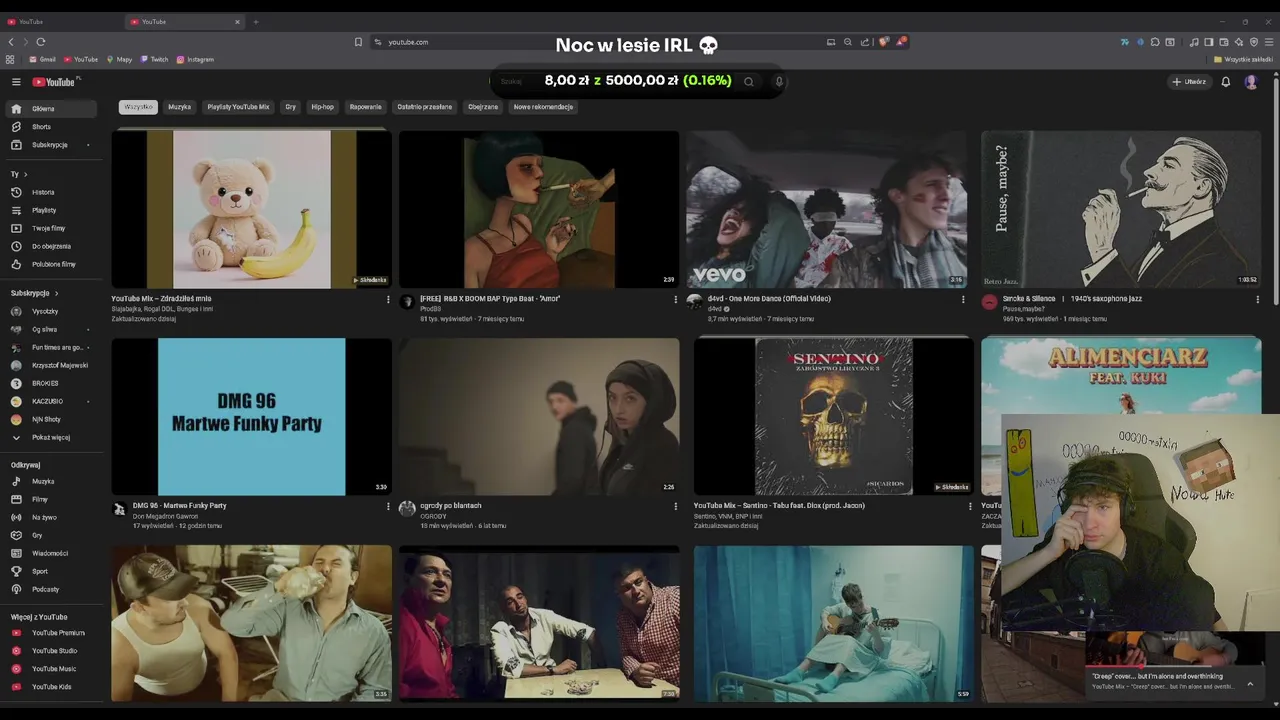This screenshot has height=720, width=1280.
Task: Select the Hip-hop filter chip
Action: point(322,107)
